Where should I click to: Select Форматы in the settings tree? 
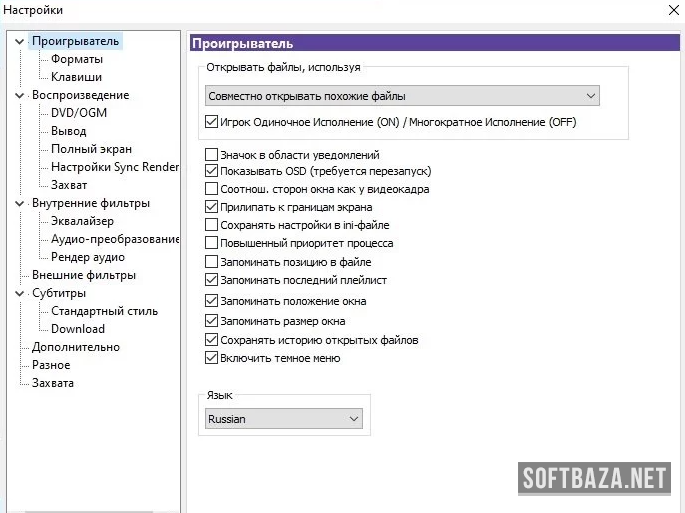pyautogui.click(x=77, y=59)
